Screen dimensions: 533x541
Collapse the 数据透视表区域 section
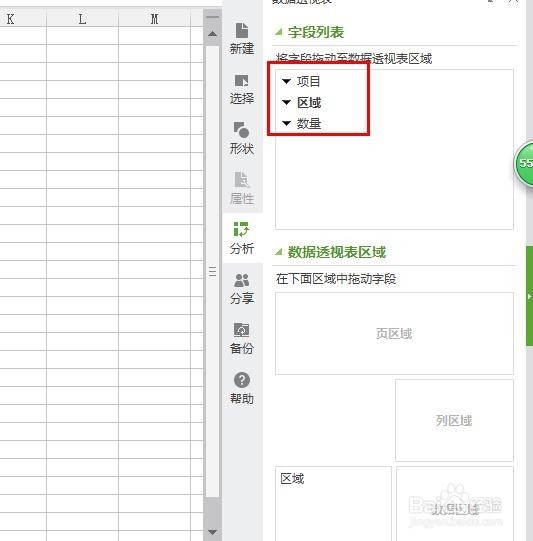[278, 252]
